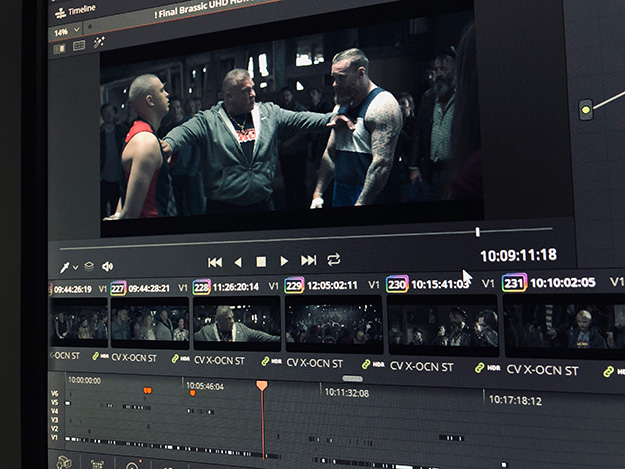Click the 10:09:11:18 timecode display
Image resolution: width=625 pixels, height=469 pixels.
pos(518,255)
